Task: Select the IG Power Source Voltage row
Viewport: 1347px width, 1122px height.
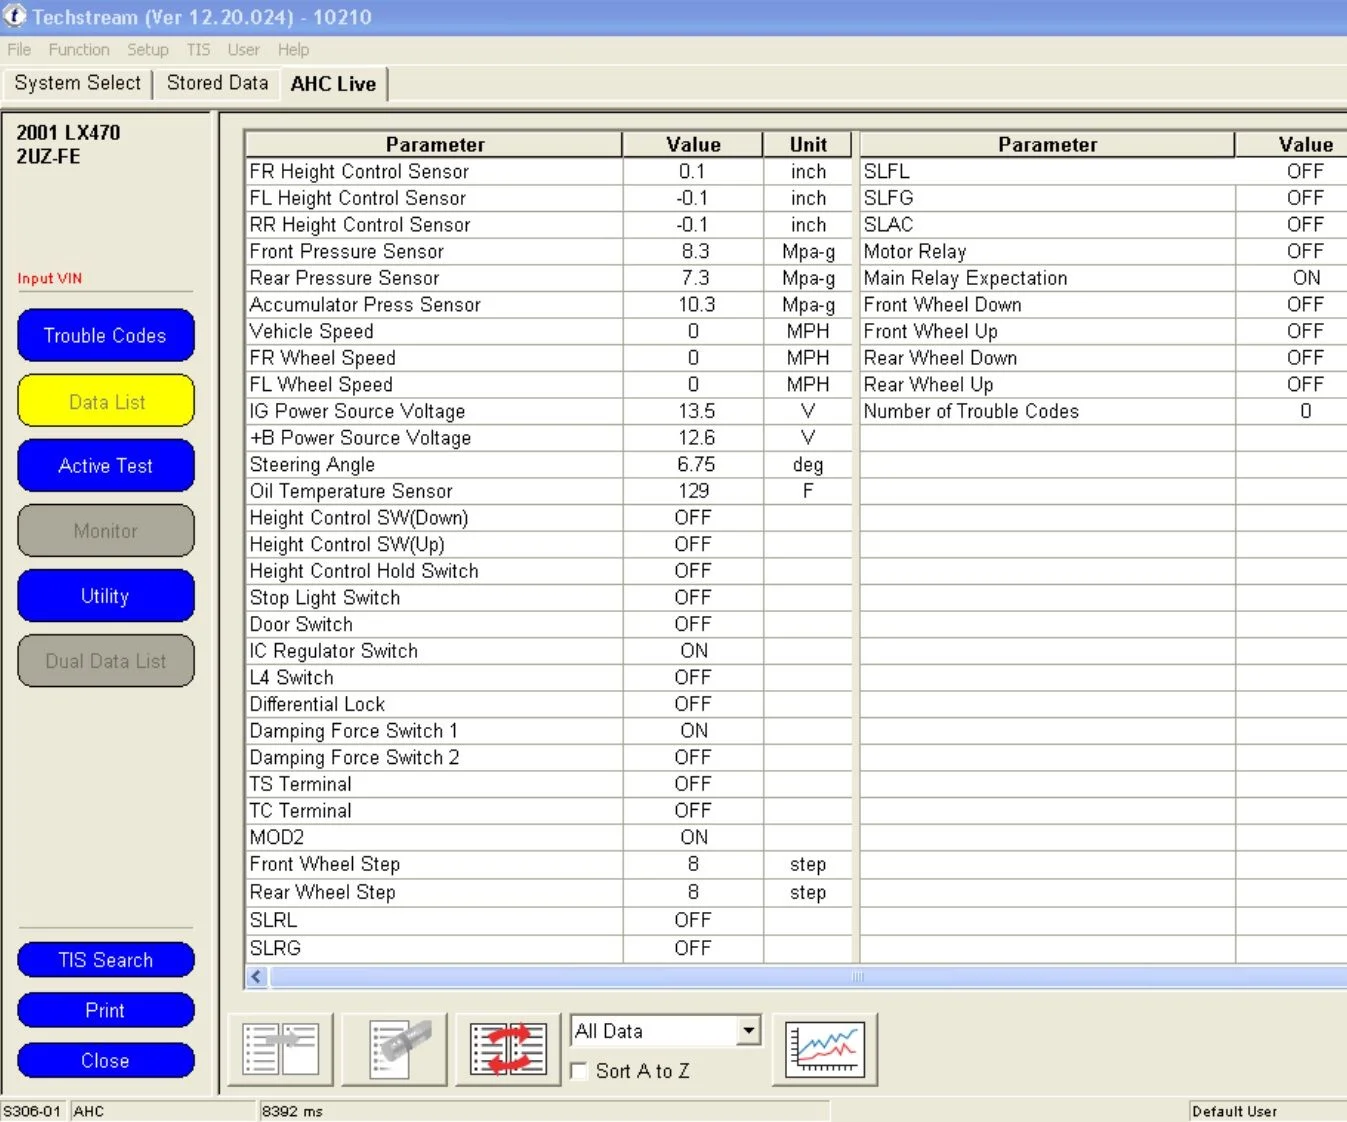Action: pyautogui.click(x=548, y=411)
